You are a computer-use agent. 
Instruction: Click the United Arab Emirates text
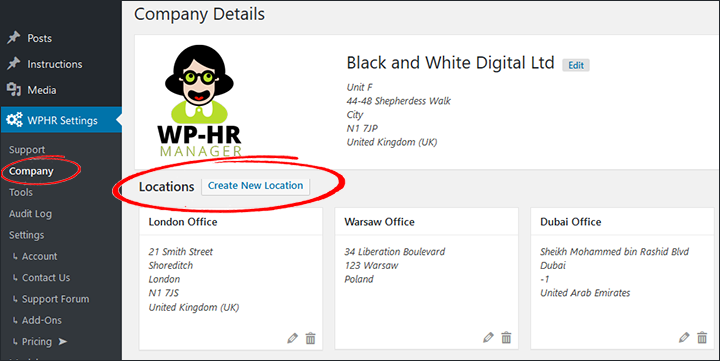(585, 293)
